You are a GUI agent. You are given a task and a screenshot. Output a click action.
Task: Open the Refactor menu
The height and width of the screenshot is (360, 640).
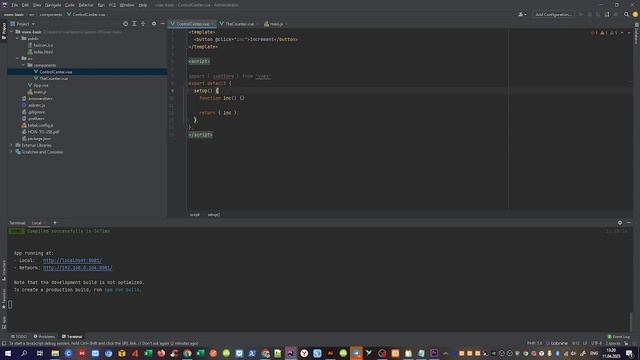(x=86, y=5)
